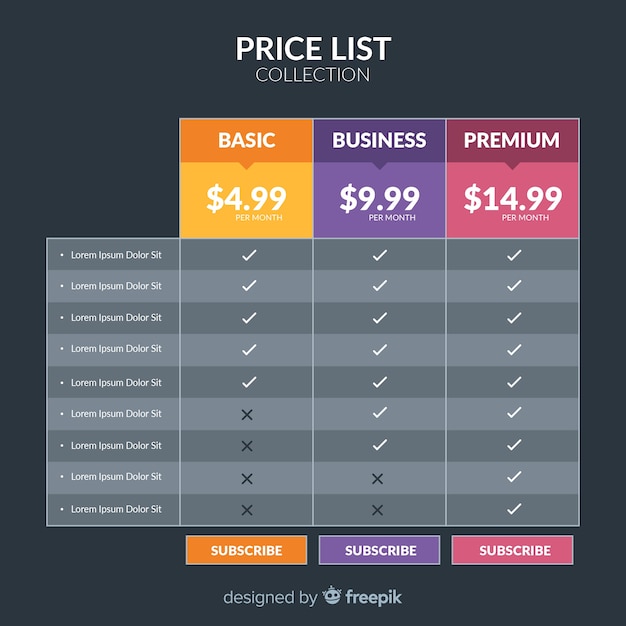Click the pink Premium plan Subscribe button

tap(512, 550)
